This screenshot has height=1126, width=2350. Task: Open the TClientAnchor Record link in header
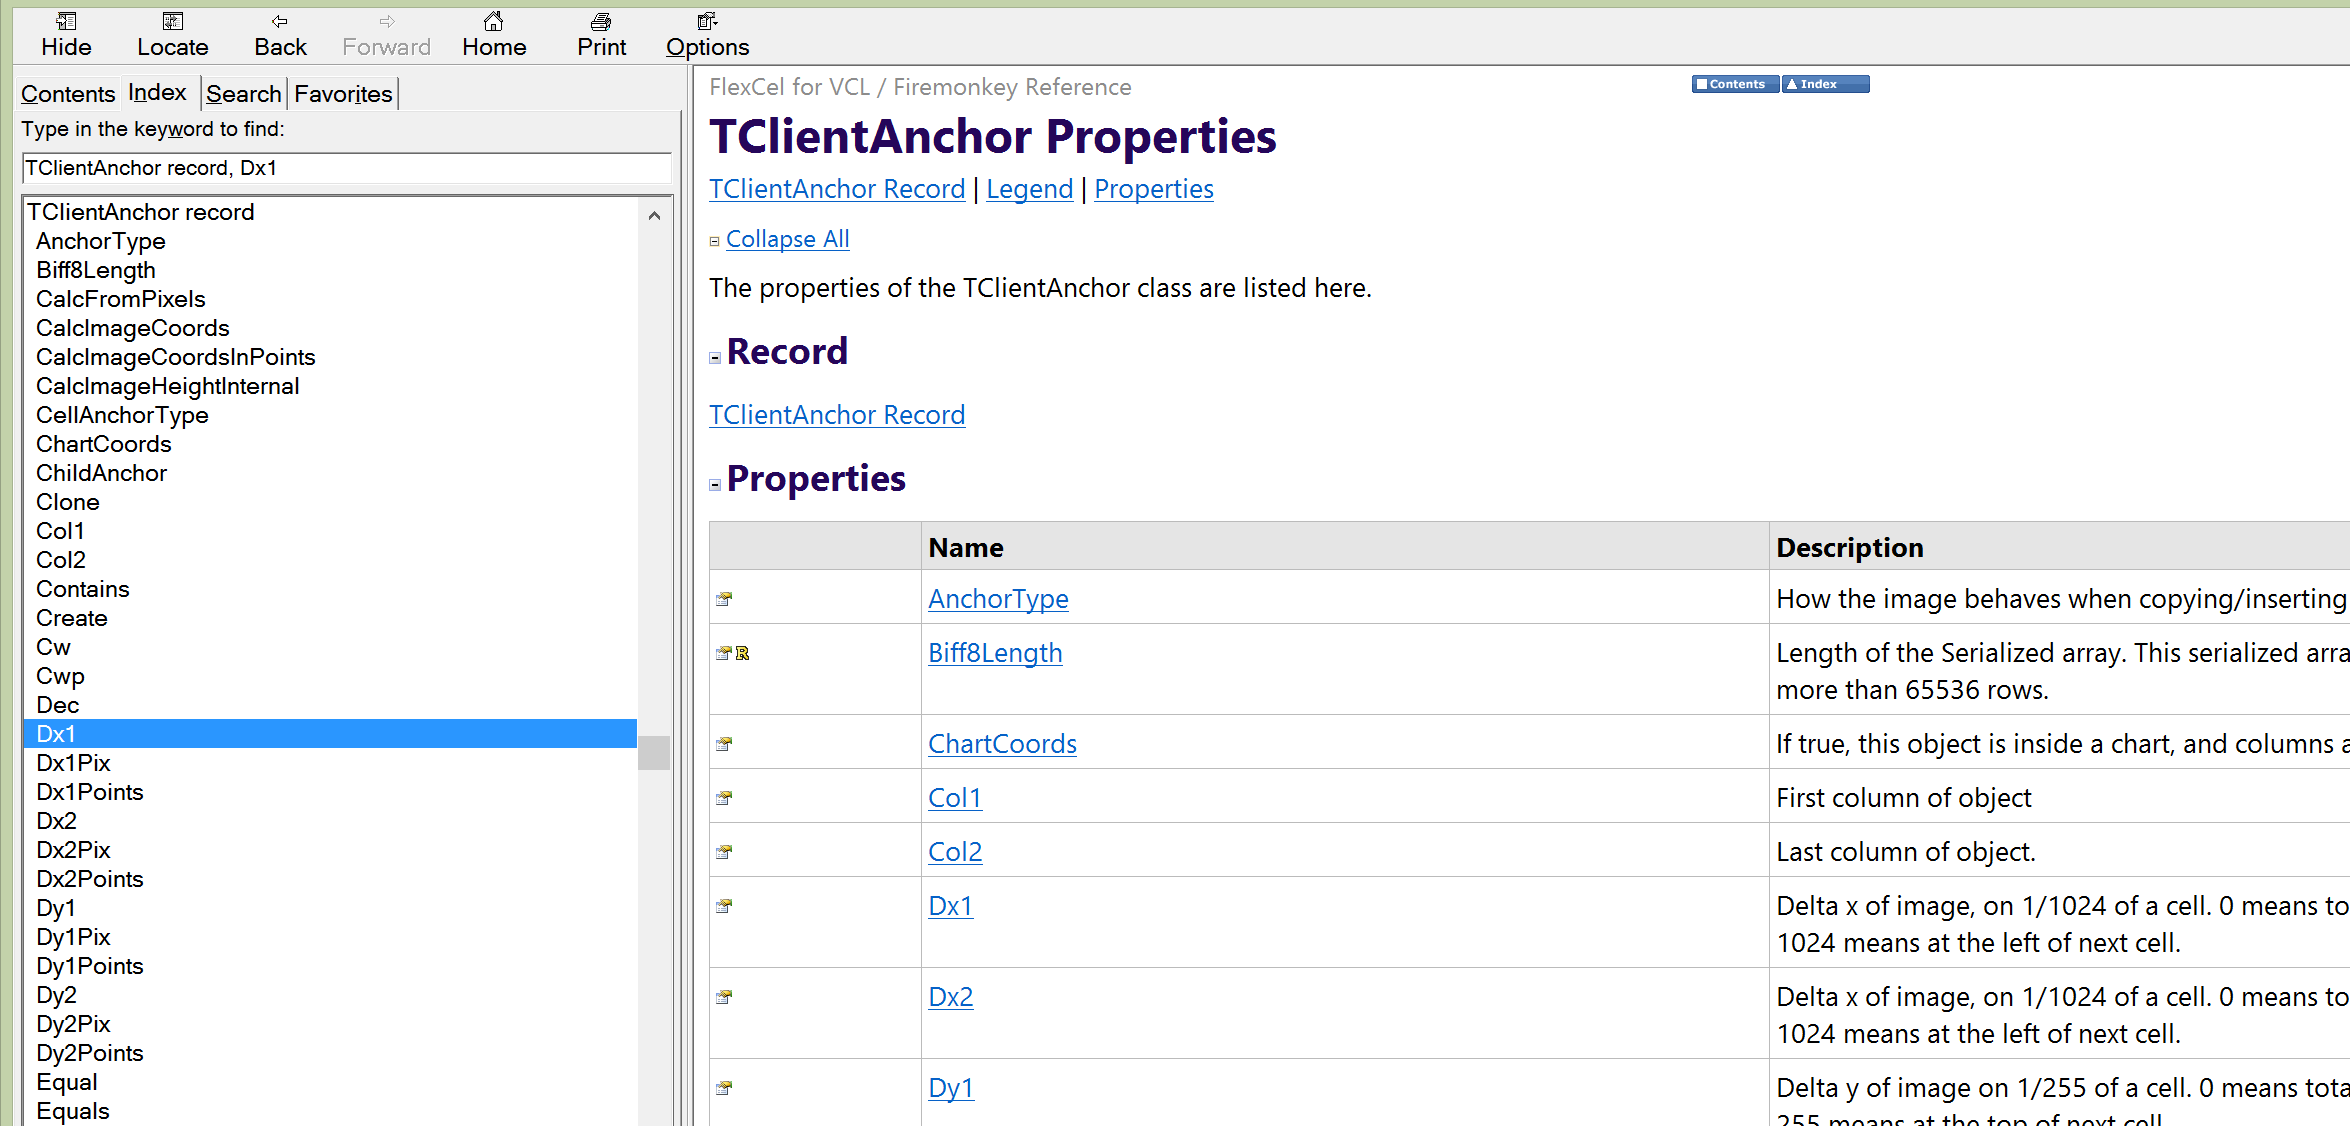tap(837, 189)
